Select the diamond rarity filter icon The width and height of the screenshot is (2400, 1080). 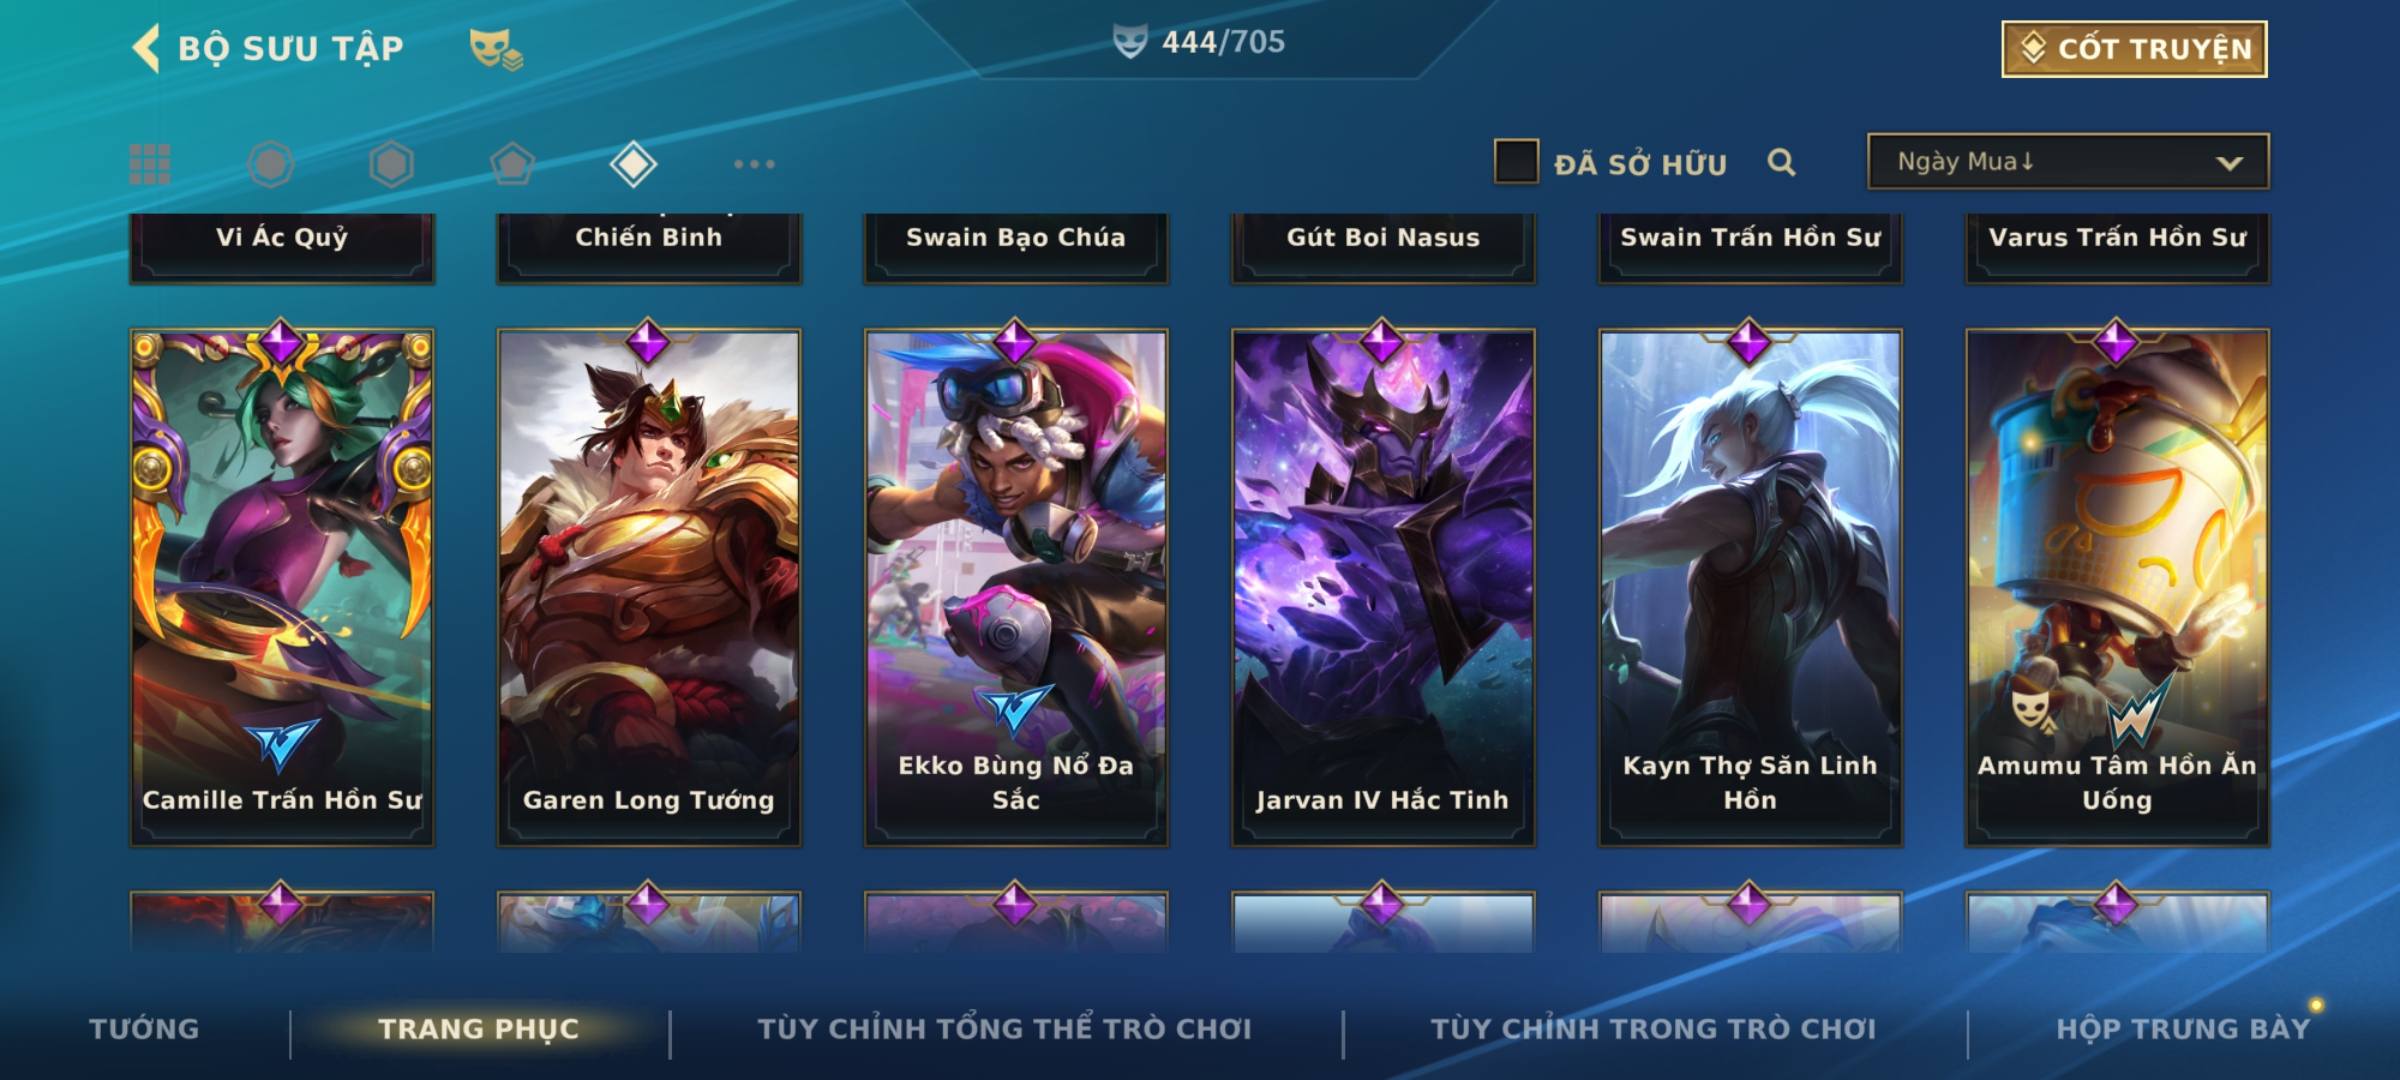pyautogui.click(x=633, y=164)
